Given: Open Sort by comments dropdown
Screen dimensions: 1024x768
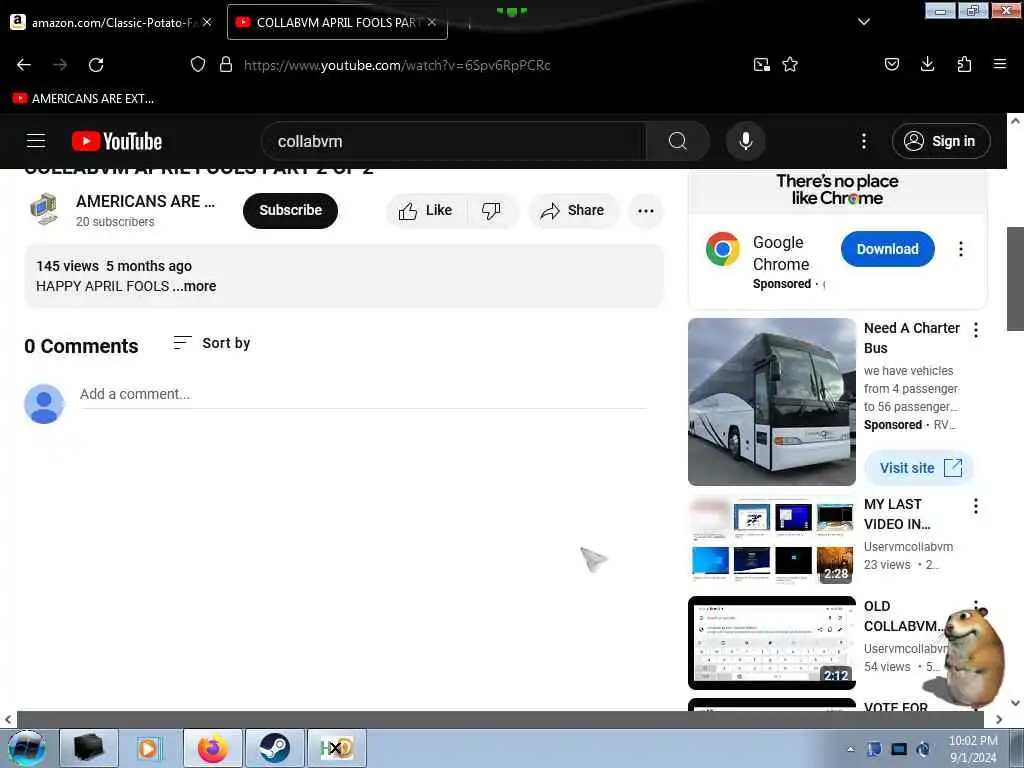Looking at the screenshot, I should (x=212, y=343).
